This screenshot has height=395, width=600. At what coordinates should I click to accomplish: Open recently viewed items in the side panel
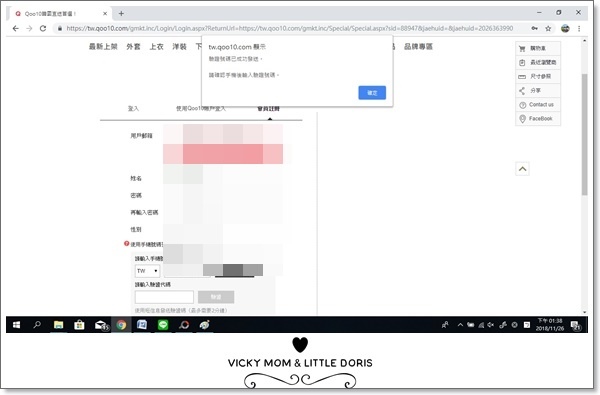point(538,62)
